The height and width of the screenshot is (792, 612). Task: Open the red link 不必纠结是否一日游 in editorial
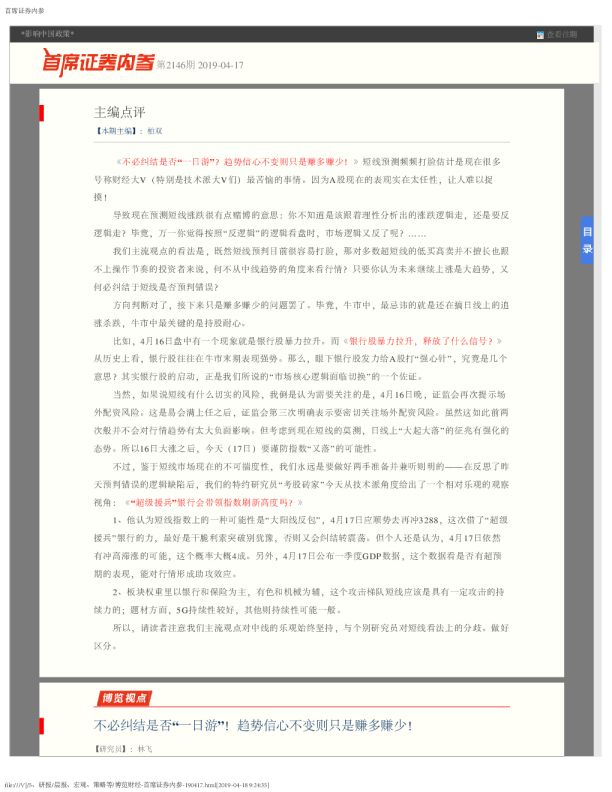click(x=234, y=162)
